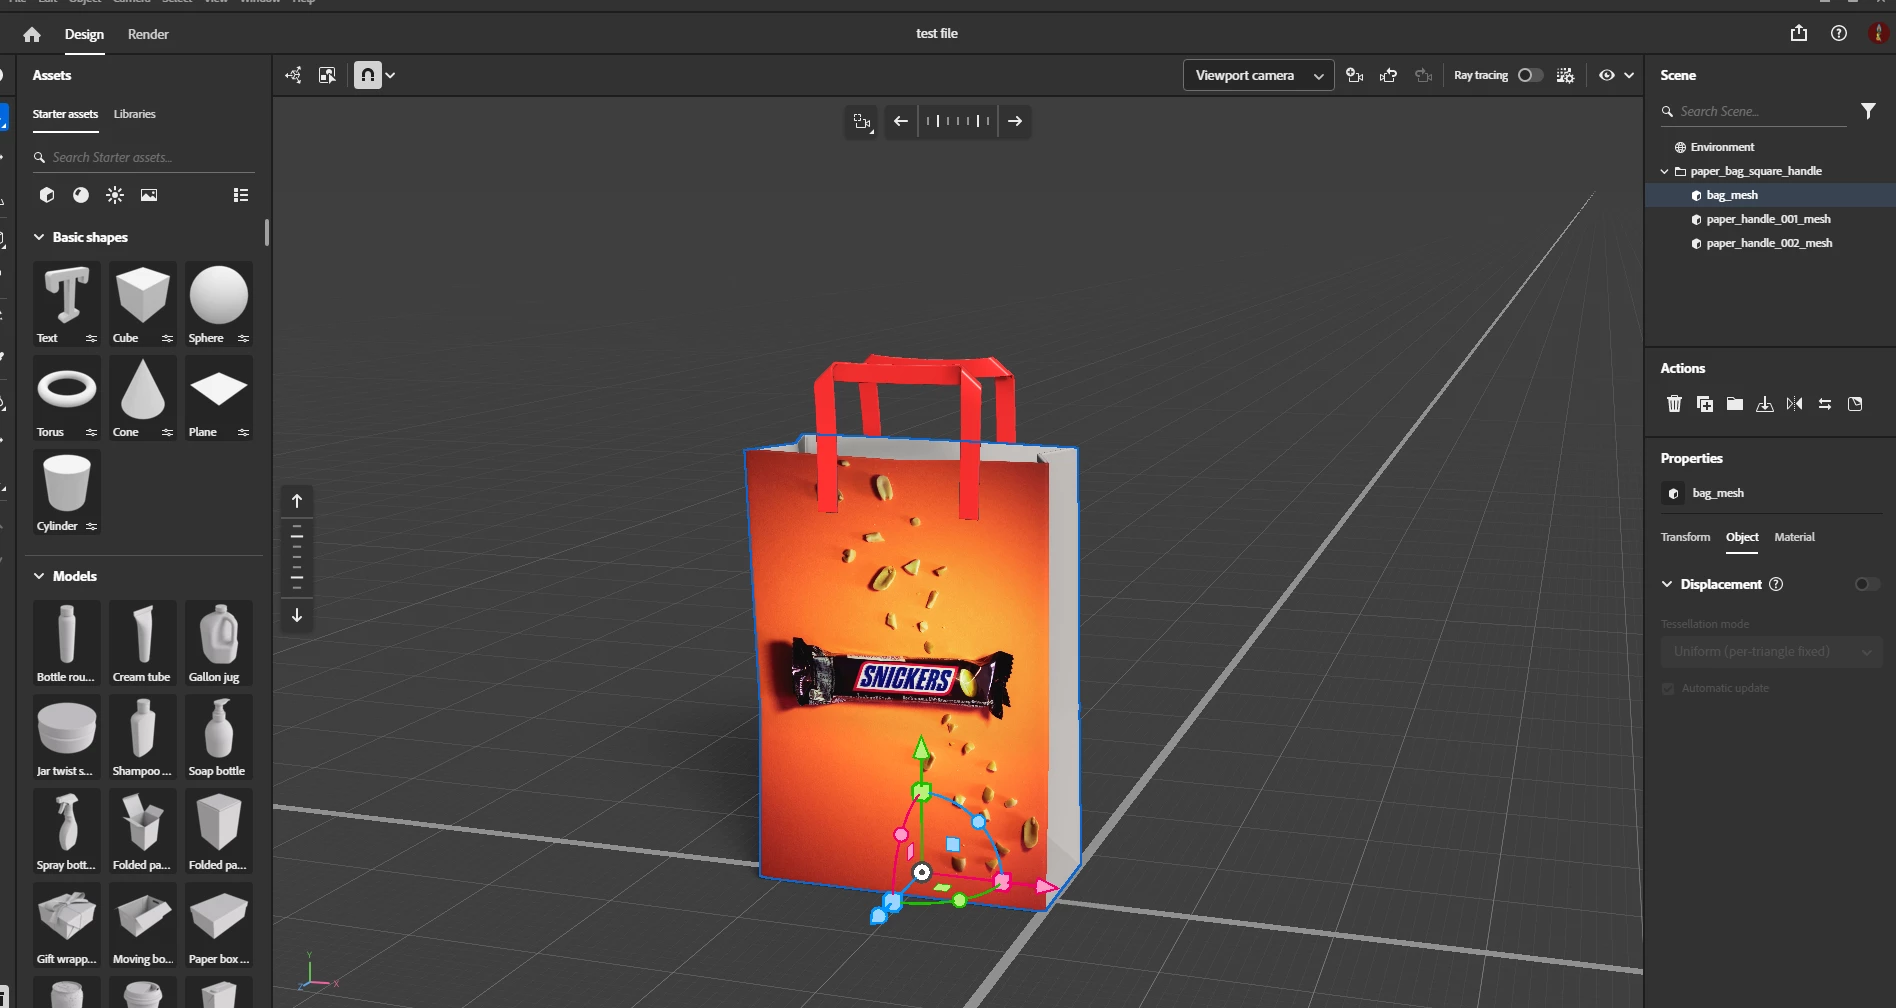The height and width of the screenshot is (1008, 1896).
Task: Switch assets to list view
Action: pos(241,195)
